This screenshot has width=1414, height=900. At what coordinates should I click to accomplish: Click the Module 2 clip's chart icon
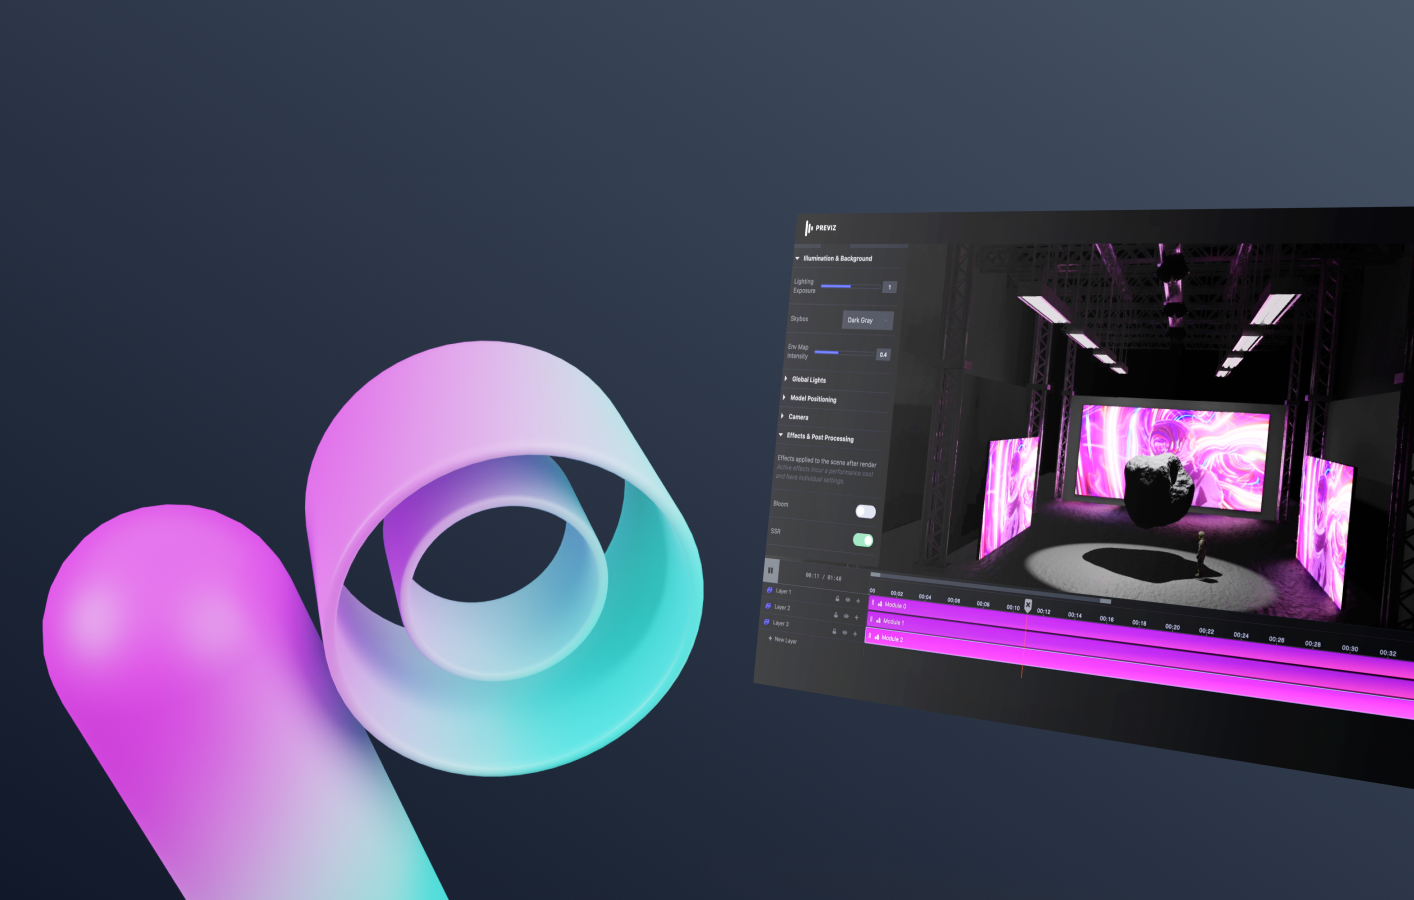877,637
